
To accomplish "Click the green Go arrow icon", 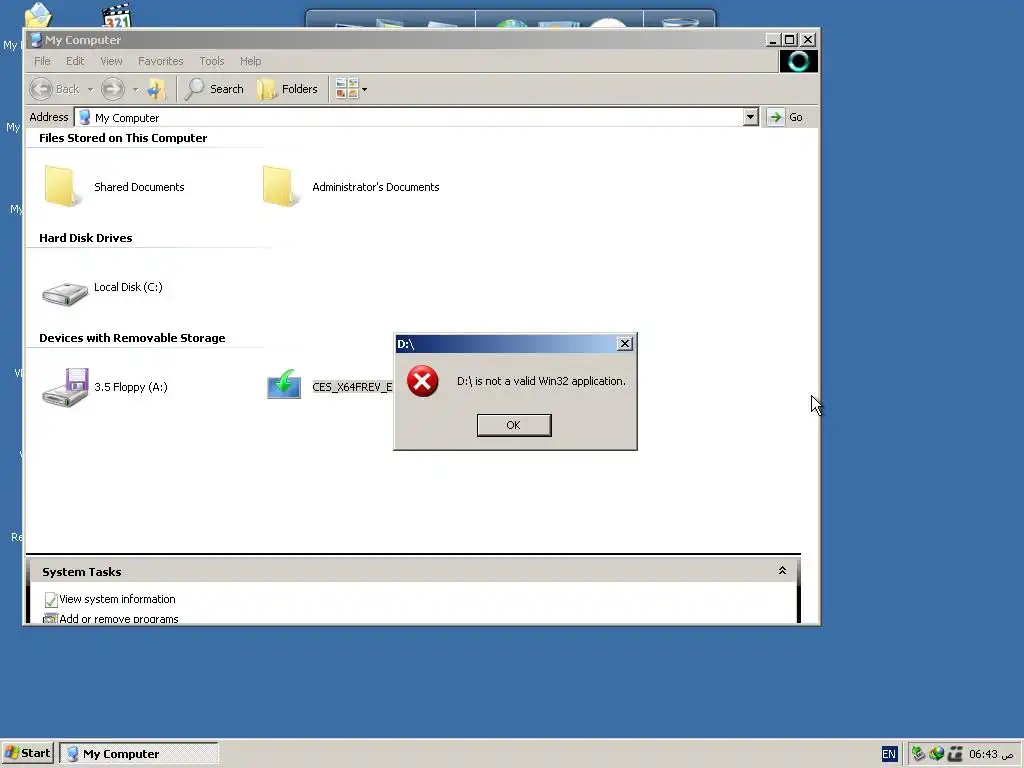I will pyautogui.click(x=775, y=118).
